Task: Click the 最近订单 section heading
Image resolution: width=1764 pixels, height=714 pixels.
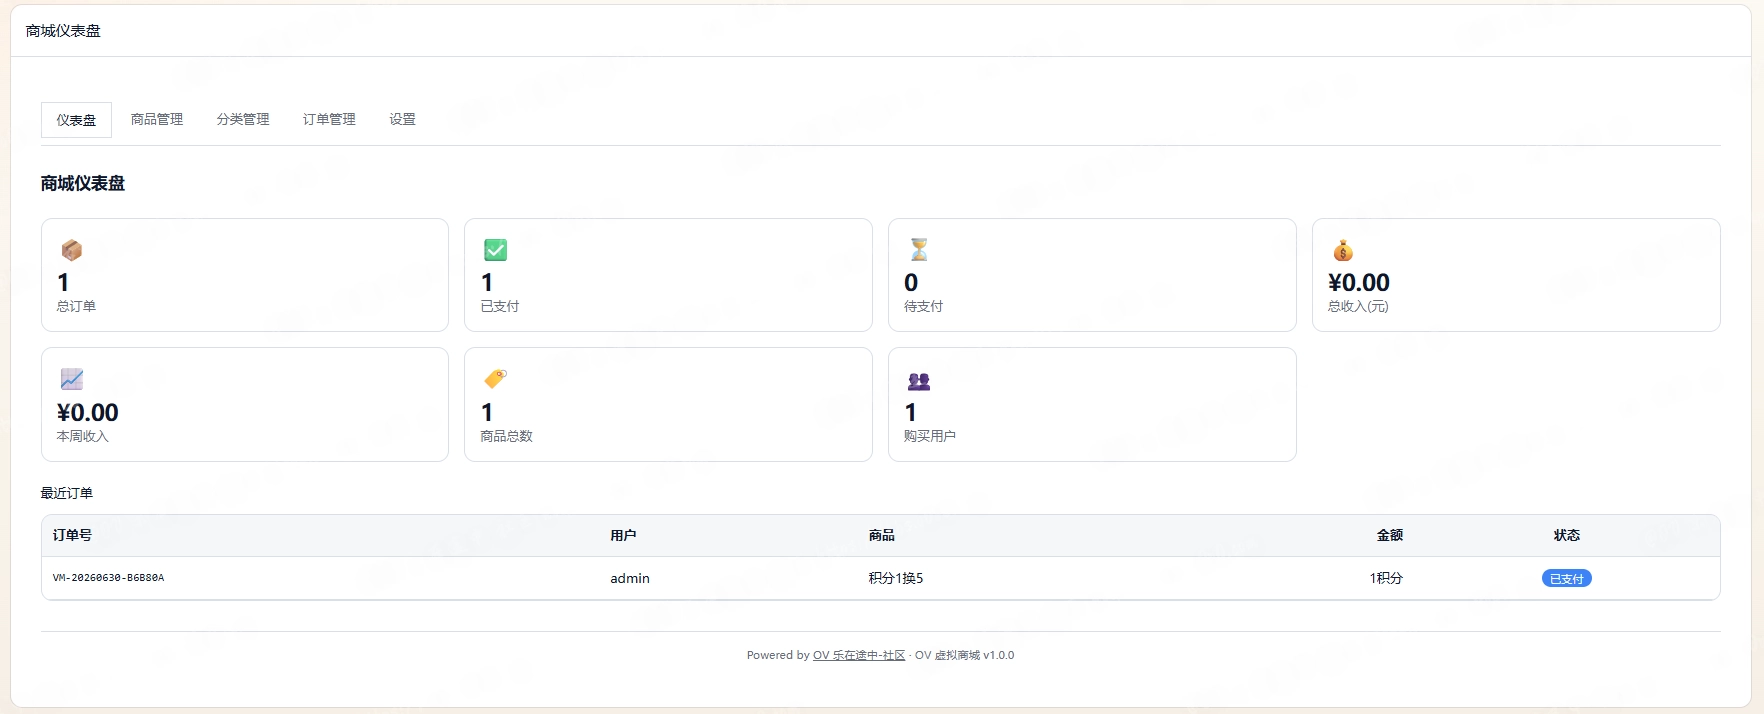Action: click(x=67, y=493)
